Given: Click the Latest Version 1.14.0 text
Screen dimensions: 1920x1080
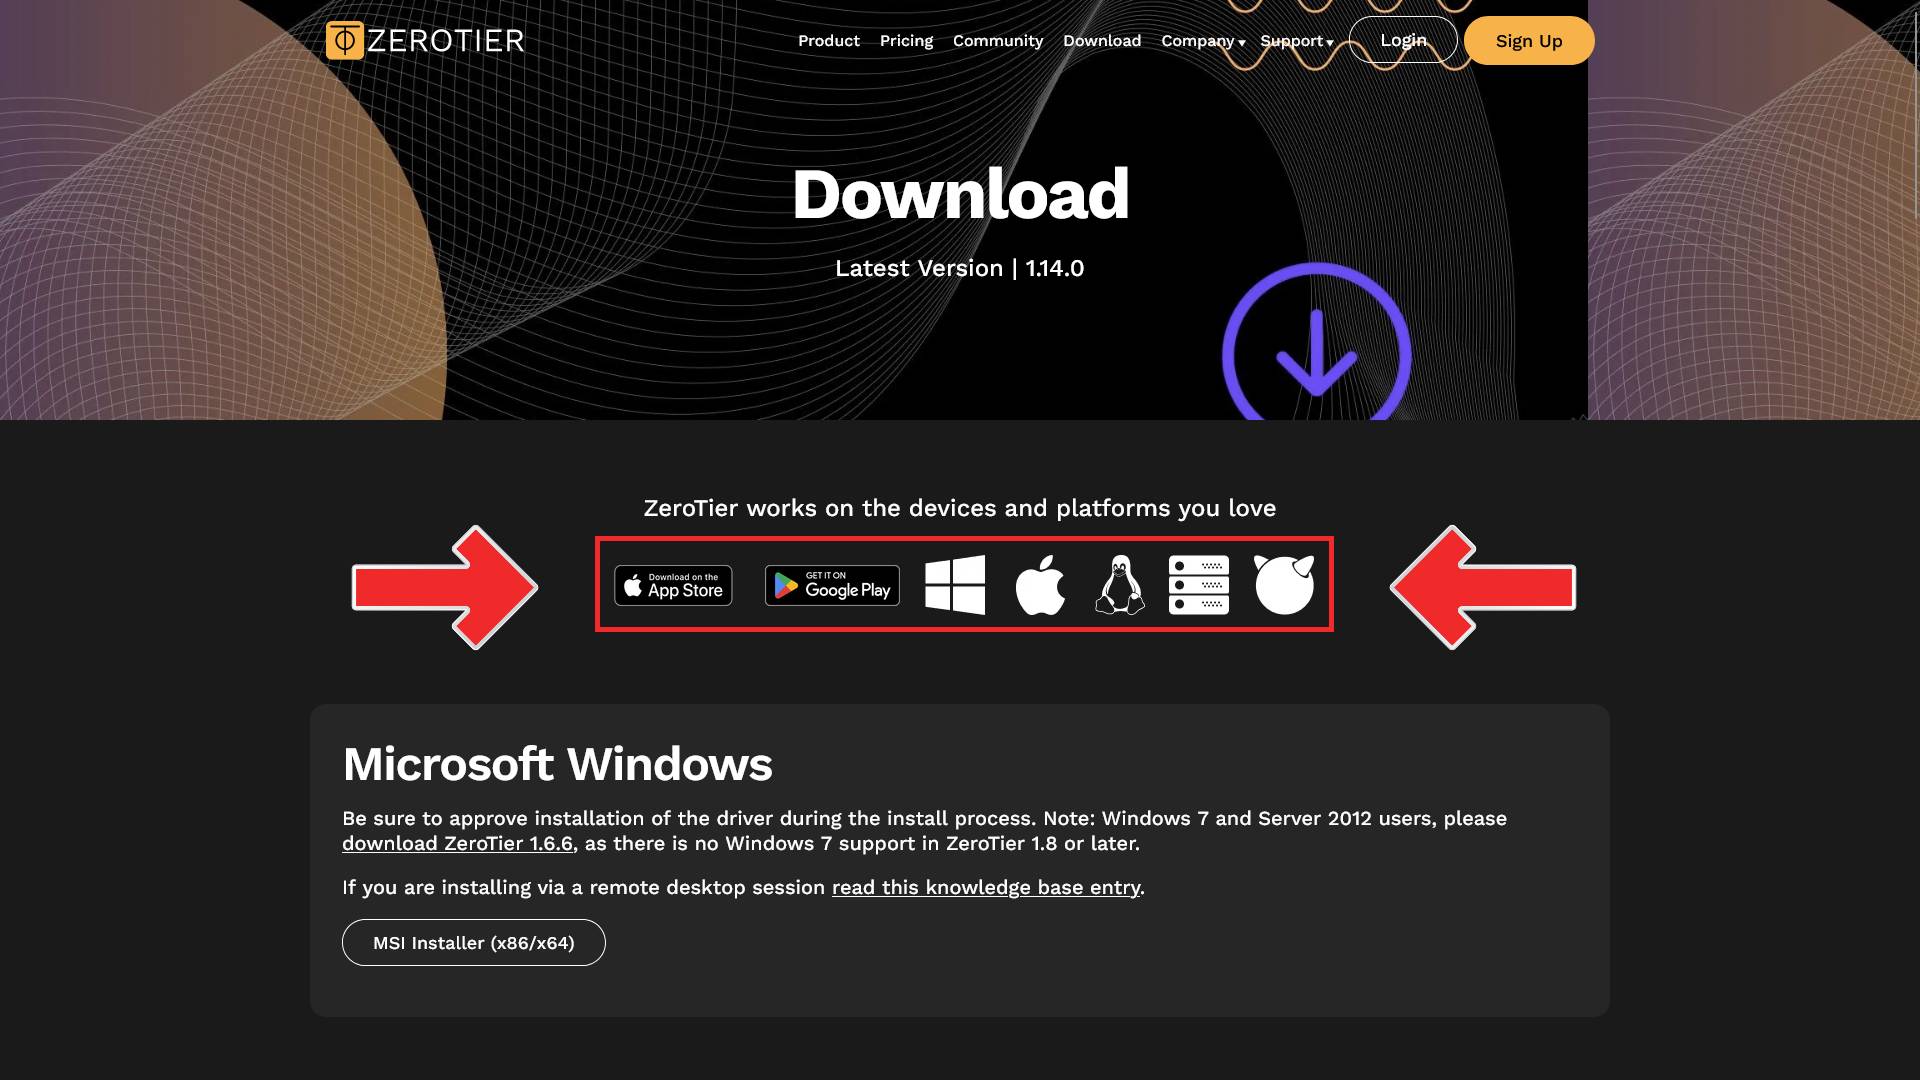Looking at the screenshot, I should [960, 268].
